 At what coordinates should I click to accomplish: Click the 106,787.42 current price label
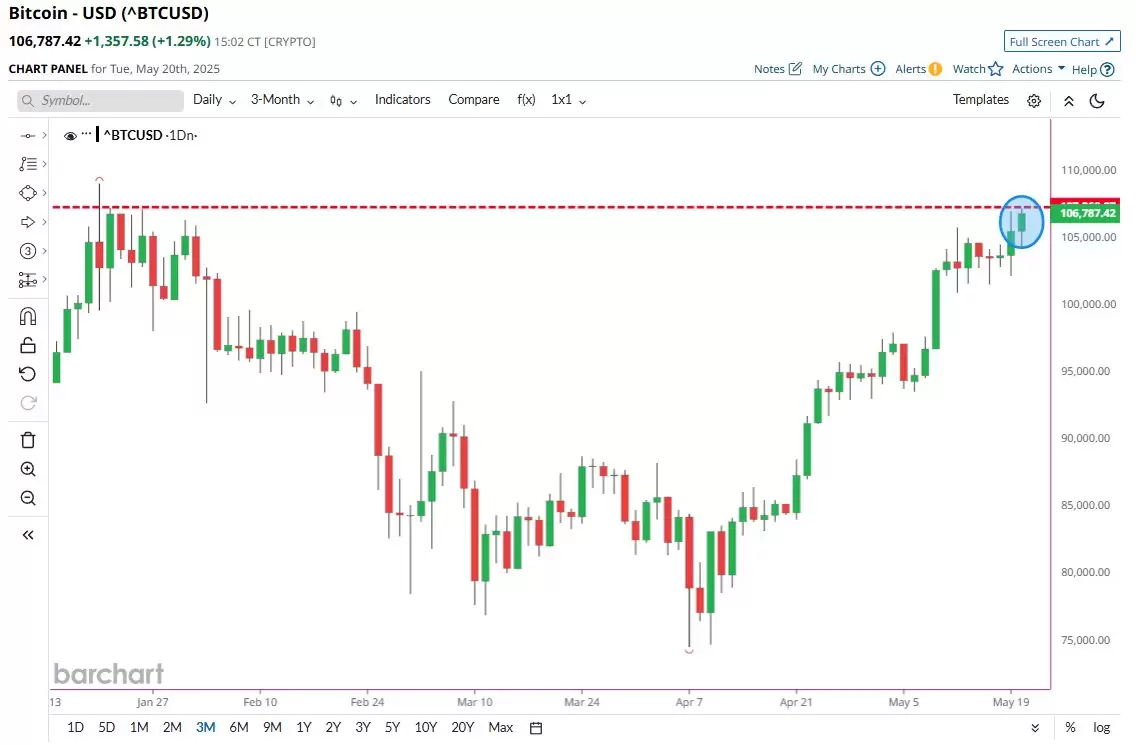[1087, 213]
